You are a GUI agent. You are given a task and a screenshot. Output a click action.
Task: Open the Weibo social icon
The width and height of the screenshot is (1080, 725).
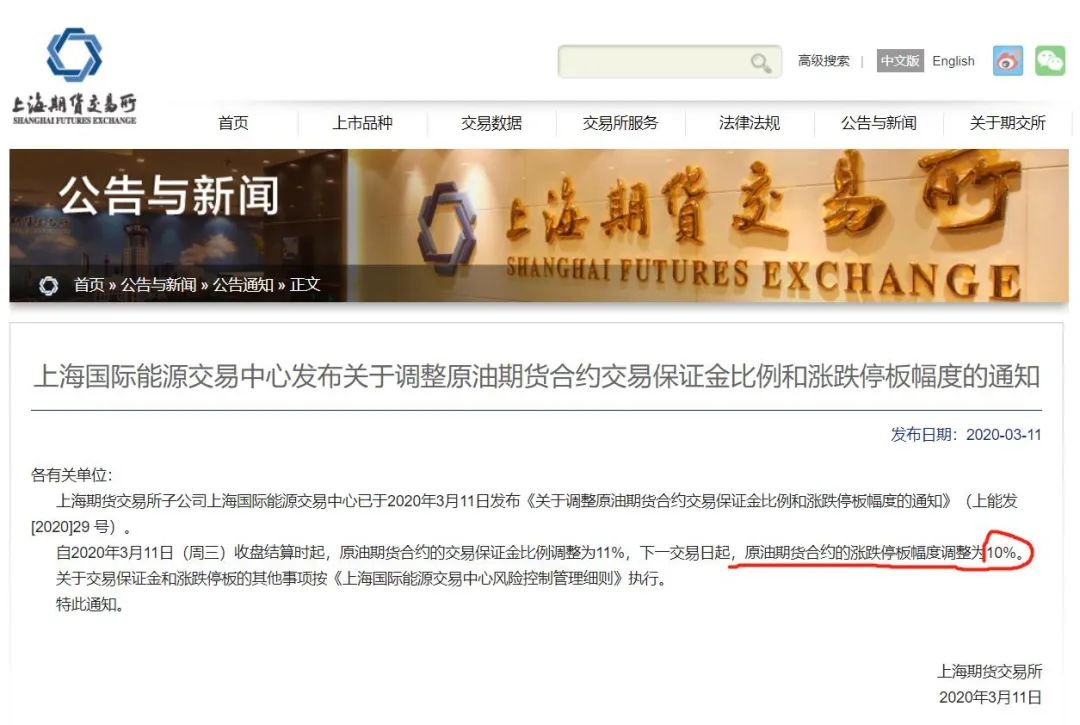[1008, 61]
